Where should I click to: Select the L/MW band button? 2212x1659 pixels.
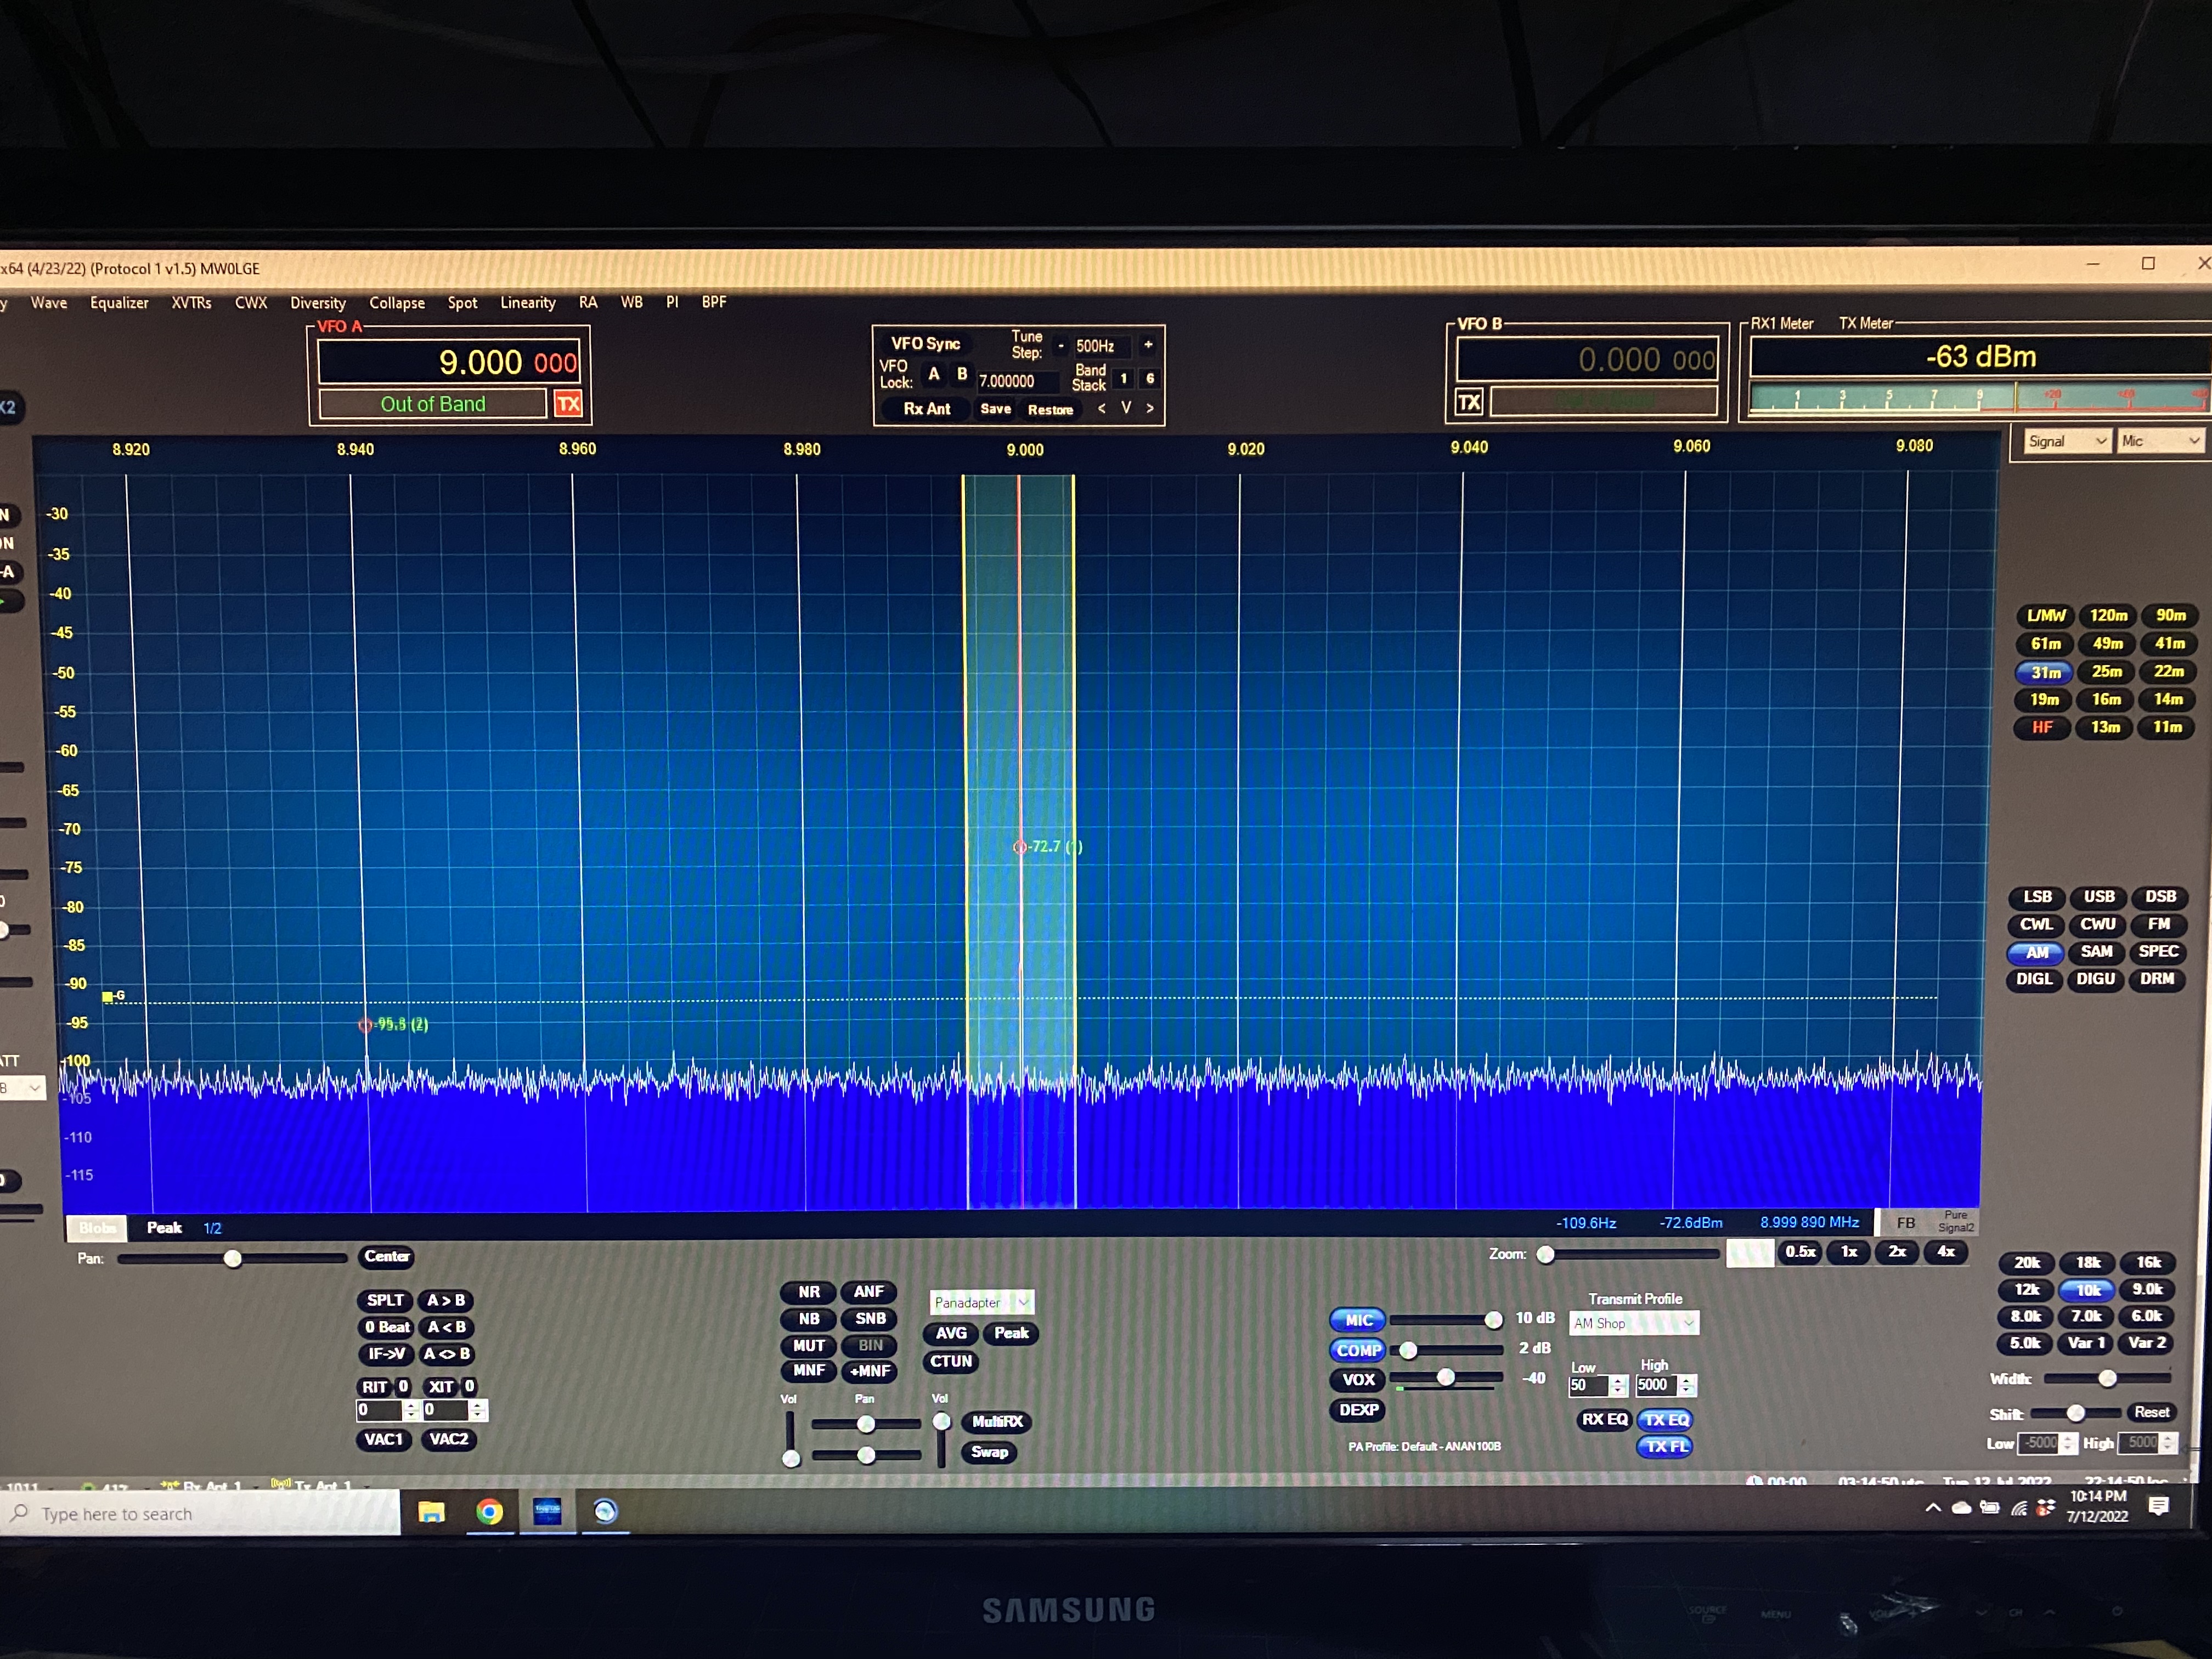(2045, 616)
